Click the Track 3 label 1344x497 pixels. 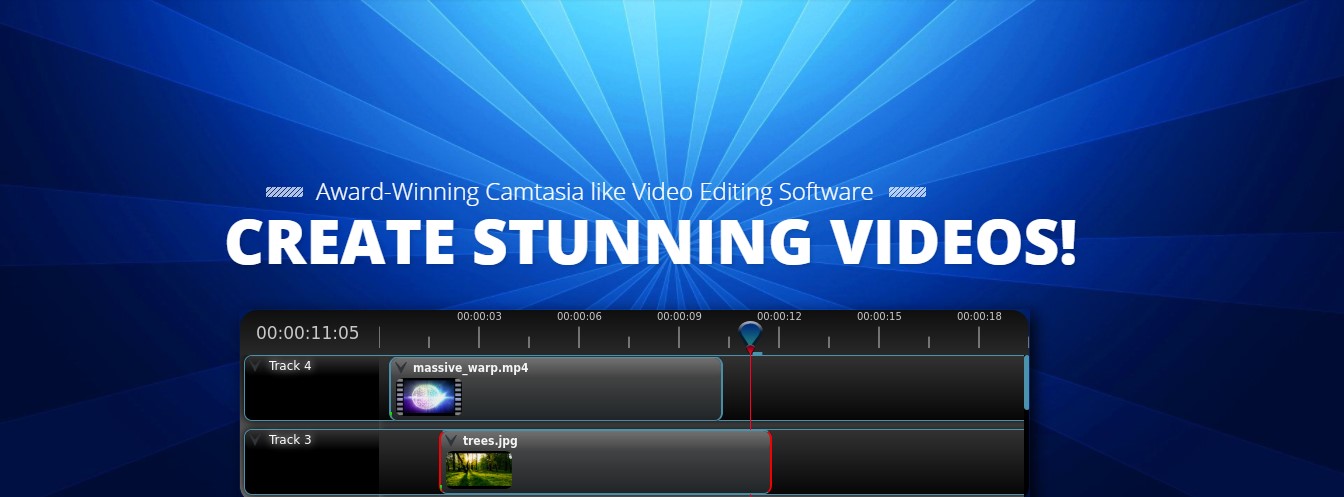(x=290, y=440)
